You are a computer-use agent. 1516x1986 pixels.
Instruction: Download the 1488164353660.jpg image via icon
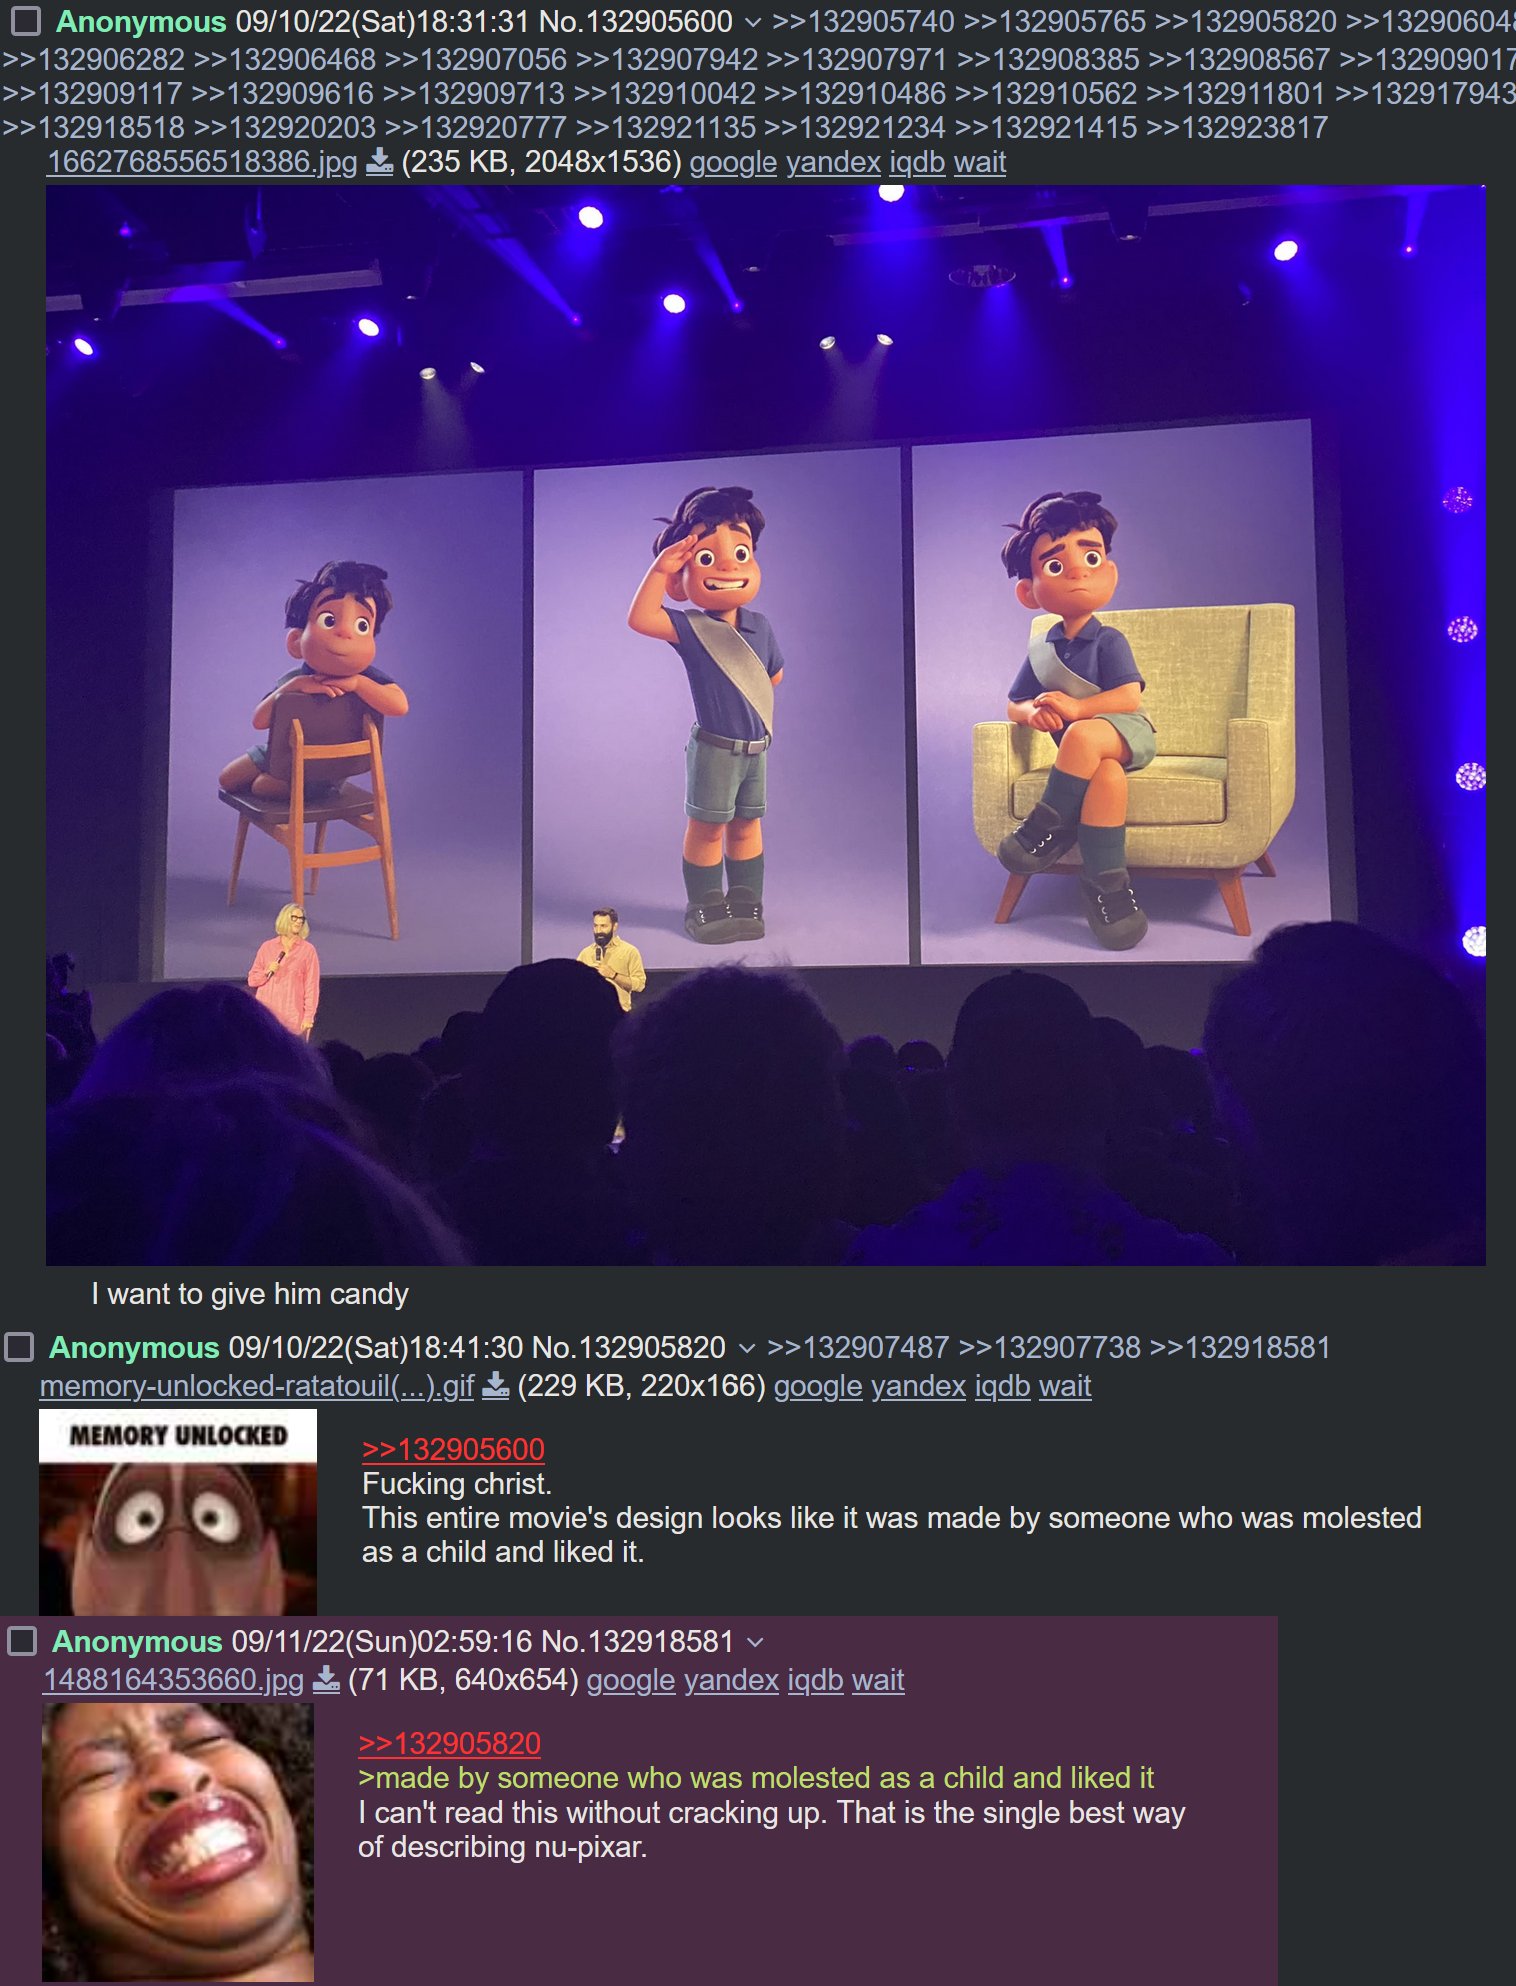[x=326, y=1679]
